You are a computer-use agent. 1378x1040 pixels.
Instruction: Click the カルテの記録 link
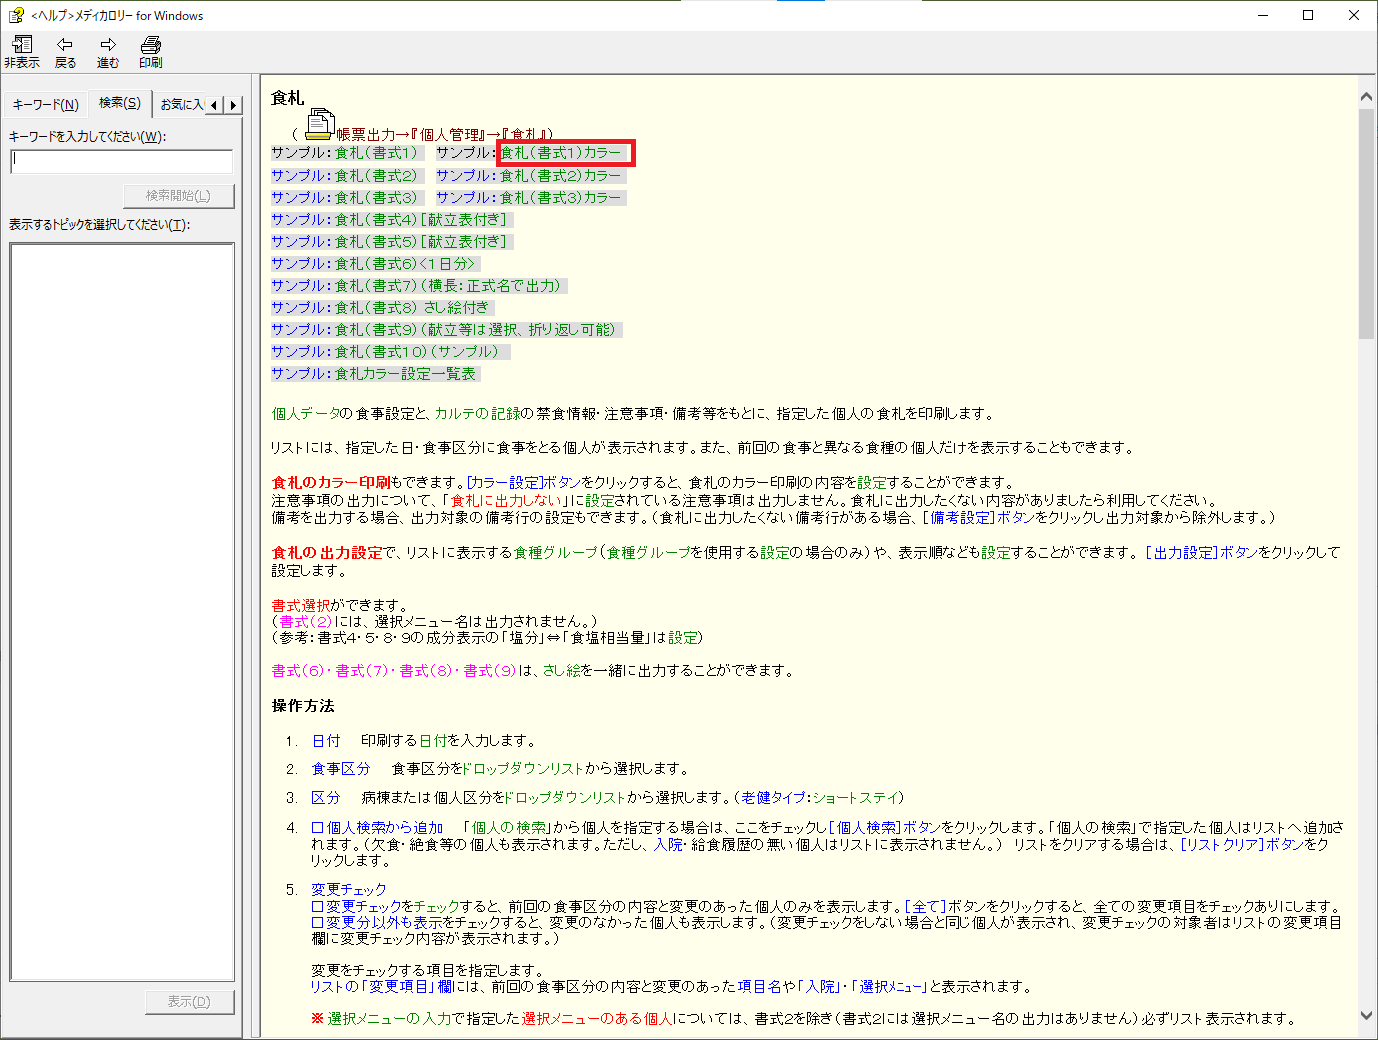click(x=477, y=413)
